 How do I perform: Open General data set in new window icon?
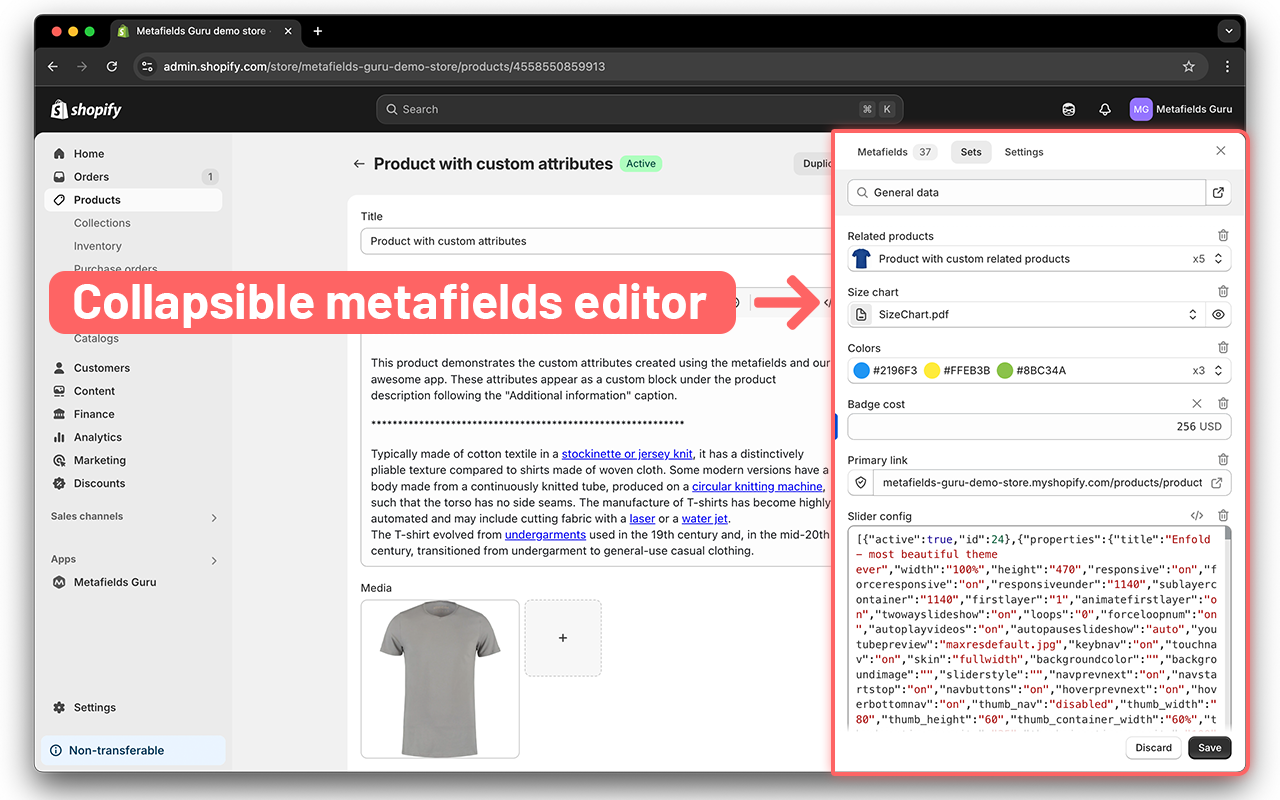point(1218,191)
